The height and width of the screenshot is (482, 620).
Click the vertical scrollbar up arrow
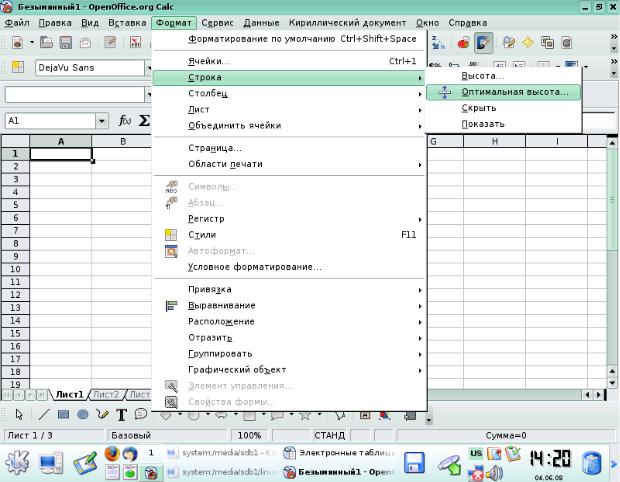pyautogui.click(x=612, y=142)
